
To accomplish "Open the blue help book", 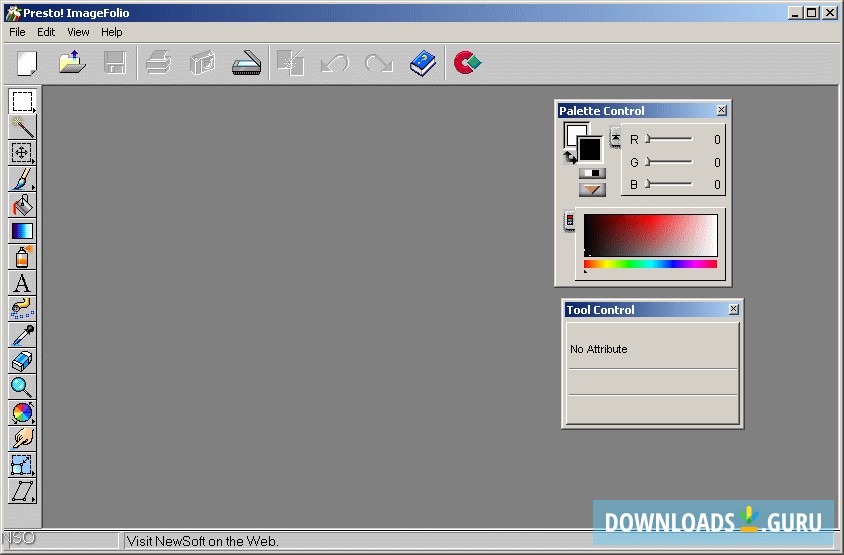I will pos(423,63).
